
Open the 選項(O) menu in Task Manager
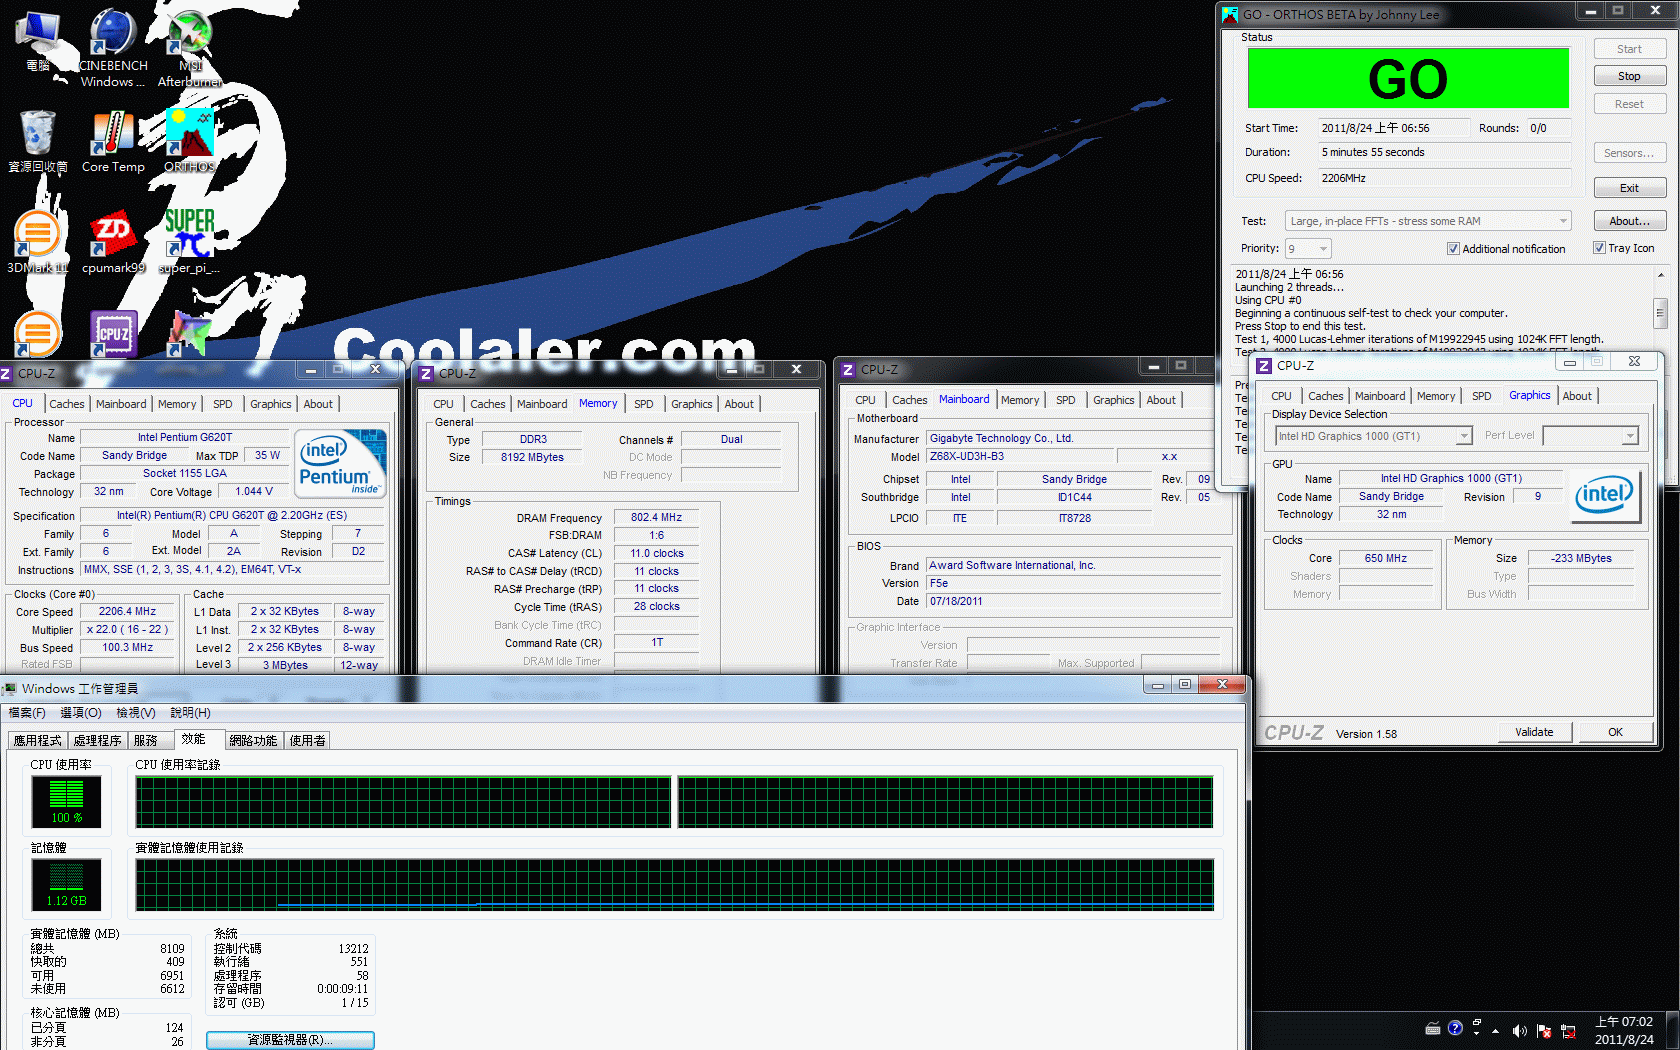81,713
